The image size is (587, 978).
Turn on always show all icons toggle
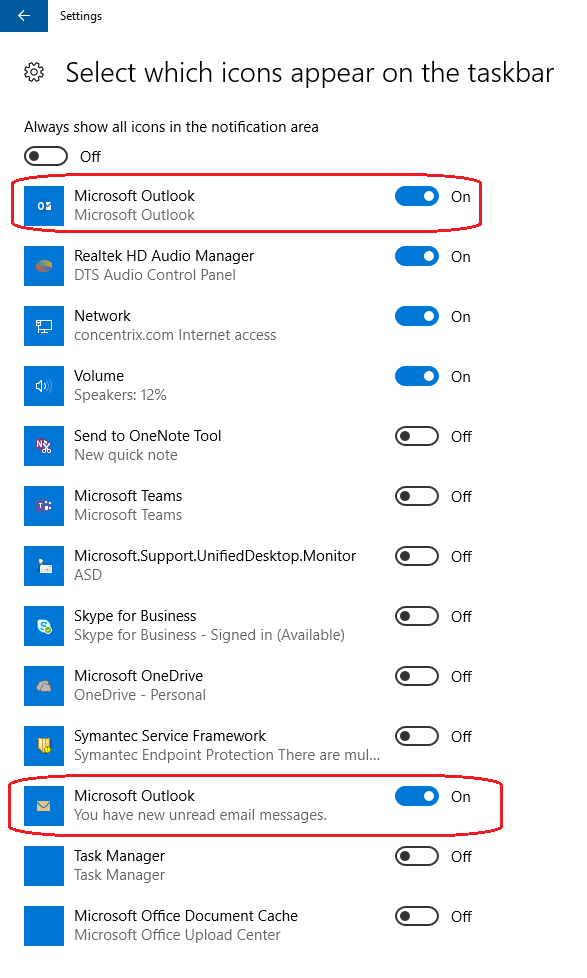pos(46,156)
